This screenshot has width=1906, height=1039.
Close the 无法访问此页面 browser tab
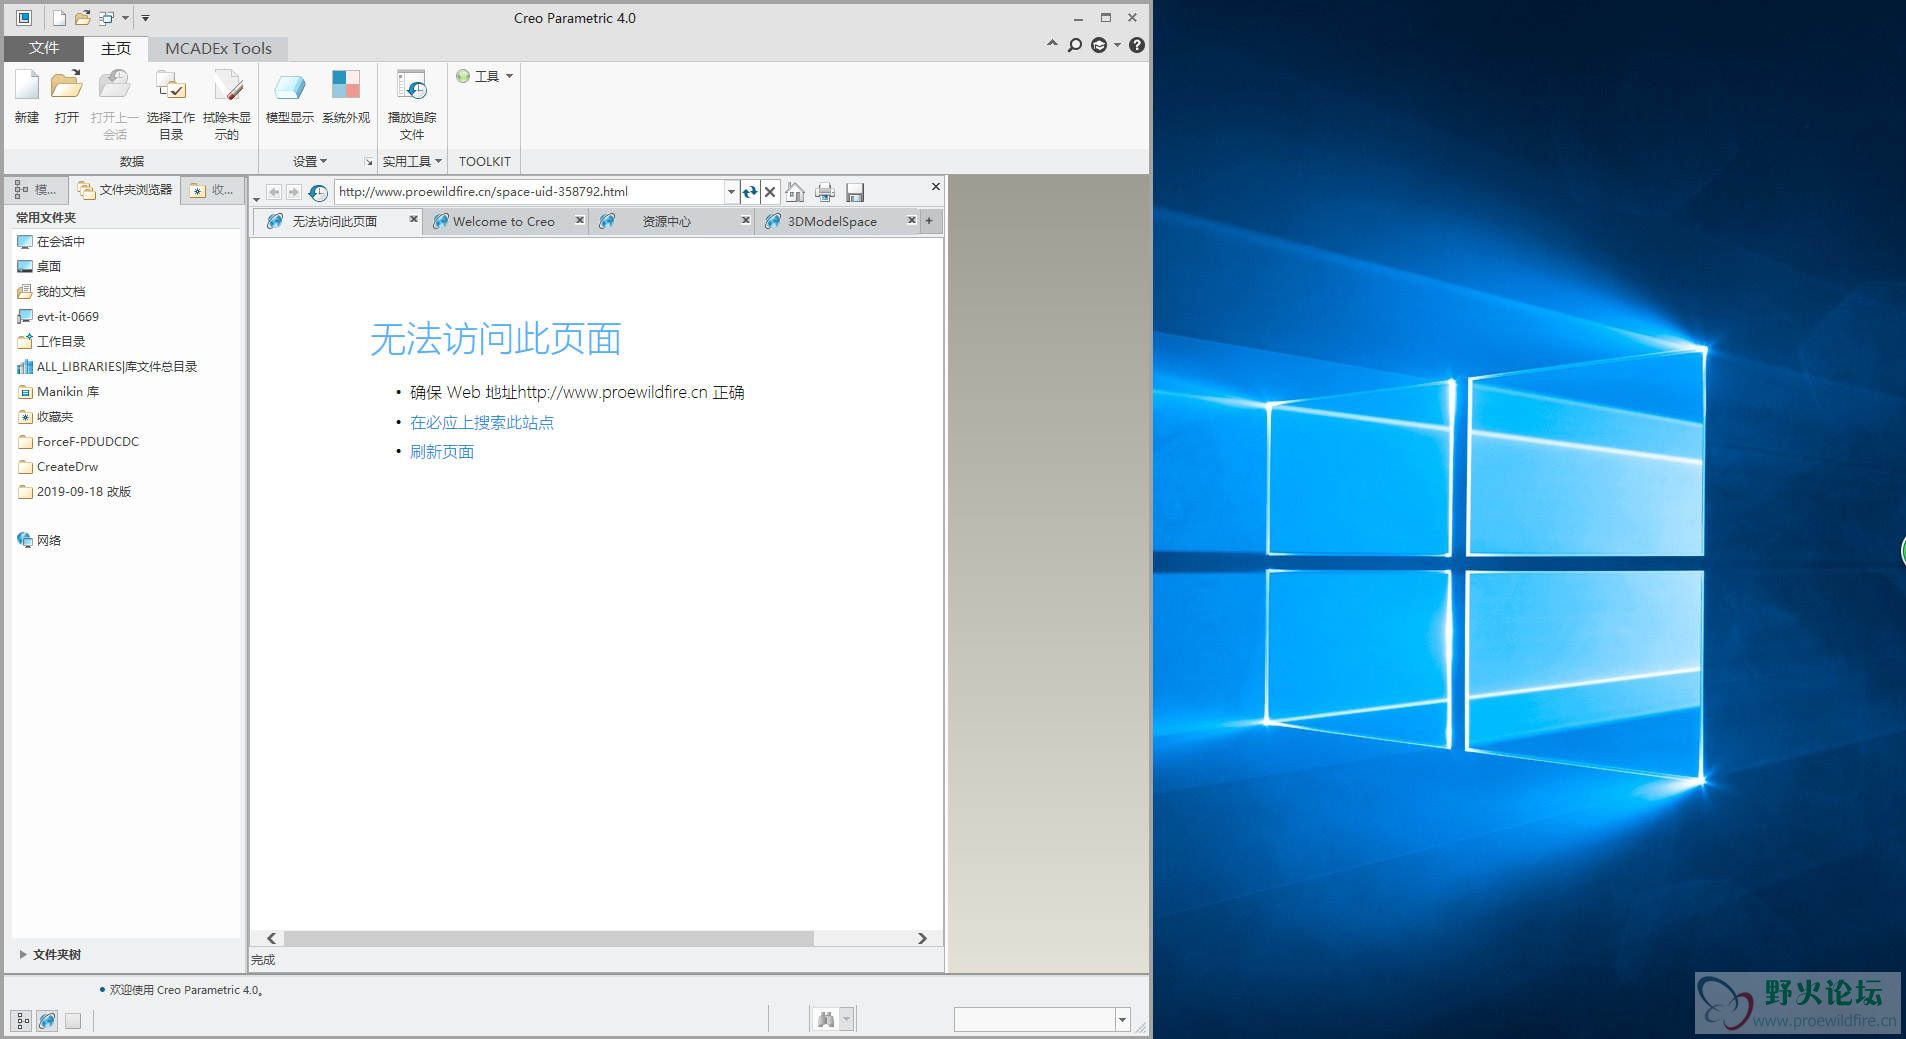pos(413,219)
